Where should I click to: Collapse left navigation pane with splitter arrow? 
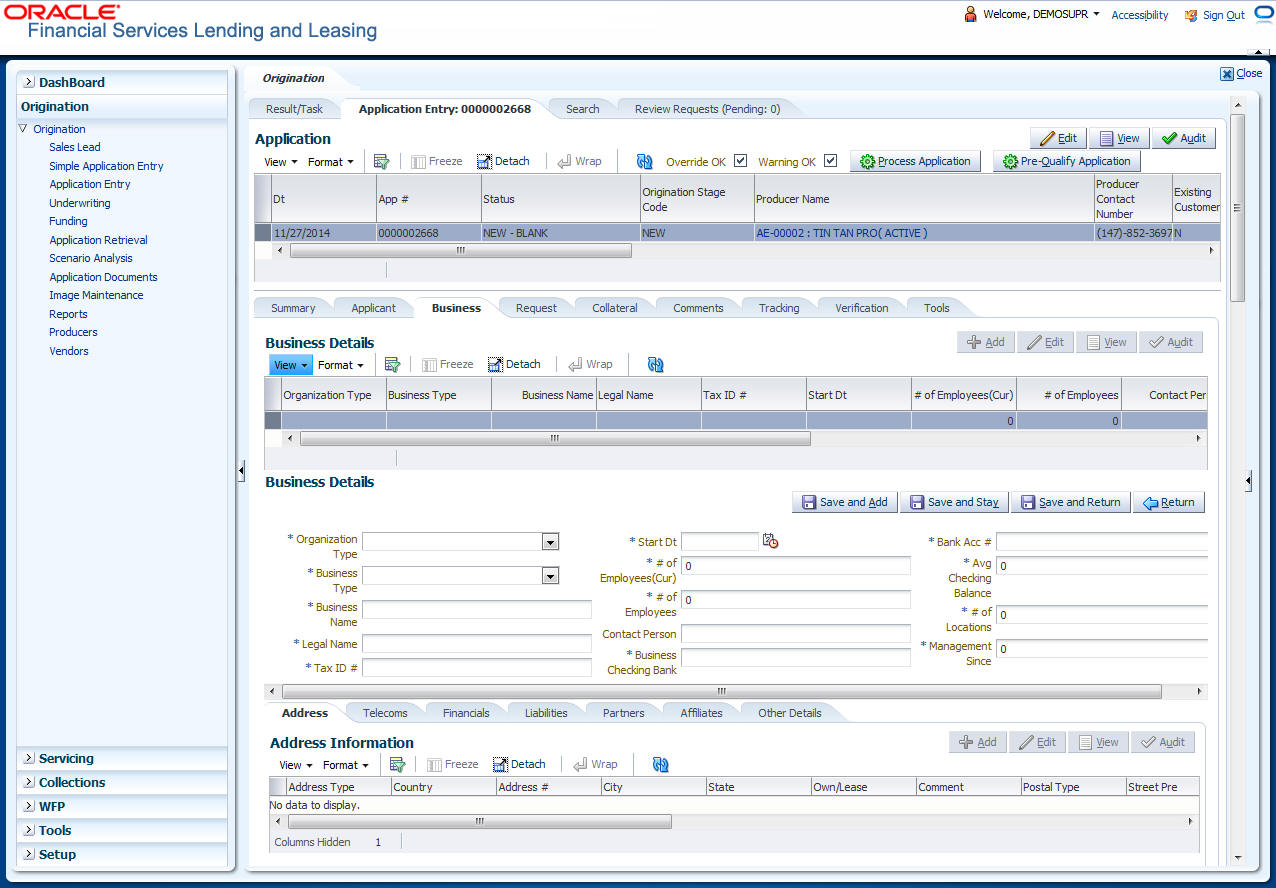[x=241, y=472]
